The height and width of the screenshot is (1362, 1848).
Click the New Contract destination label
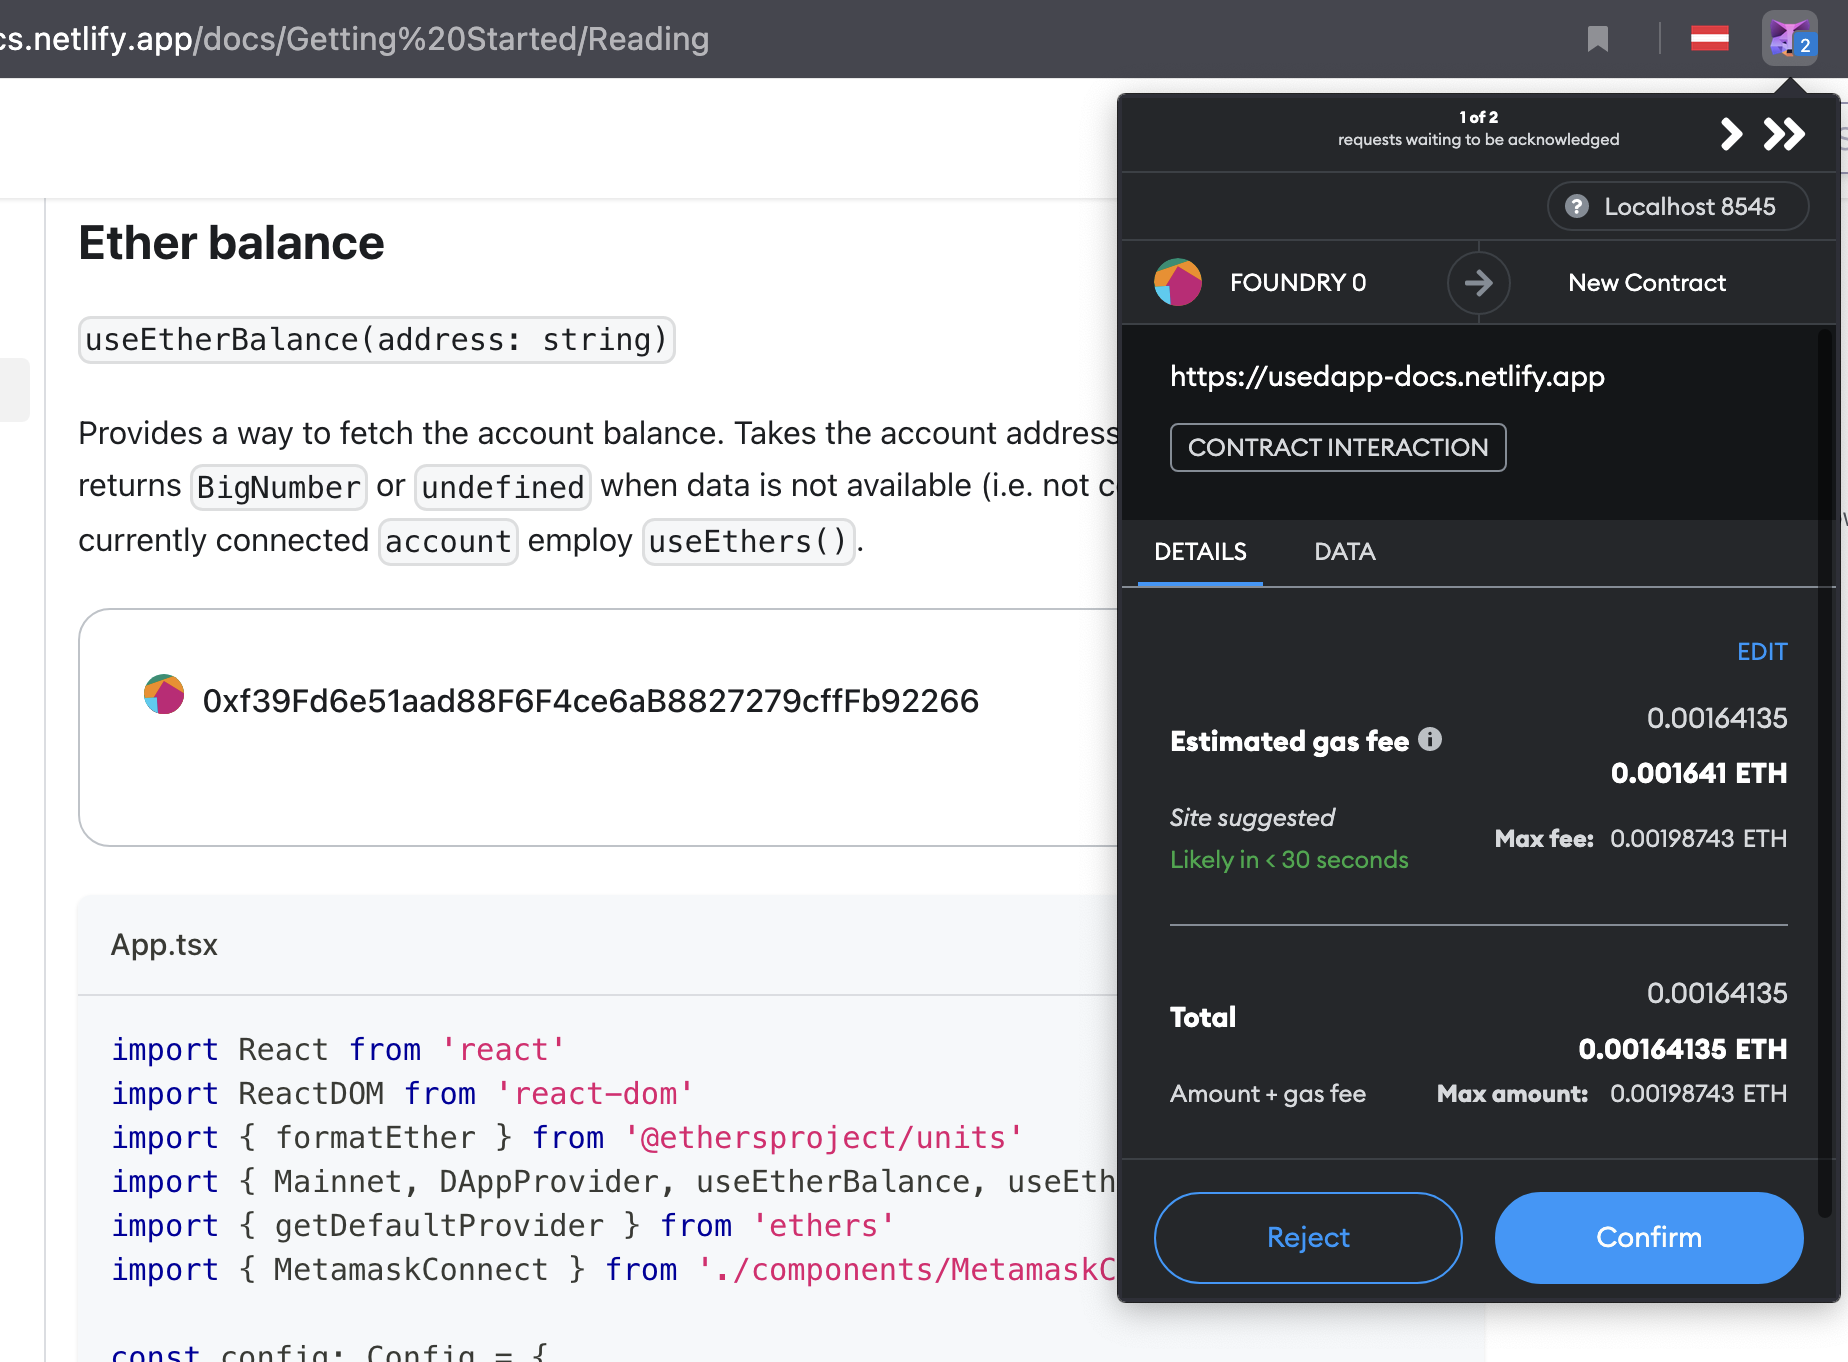[1646, 282]
